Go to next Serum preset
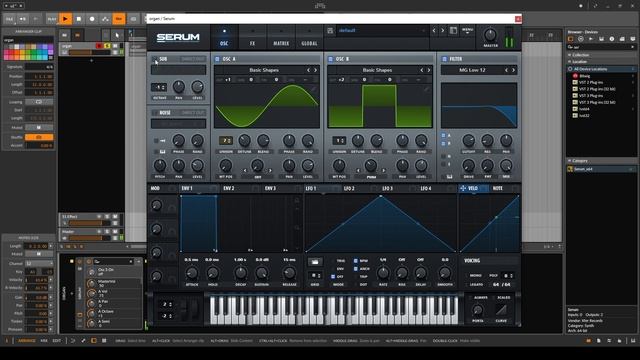The image size is (640, 360). click(442, 31)
